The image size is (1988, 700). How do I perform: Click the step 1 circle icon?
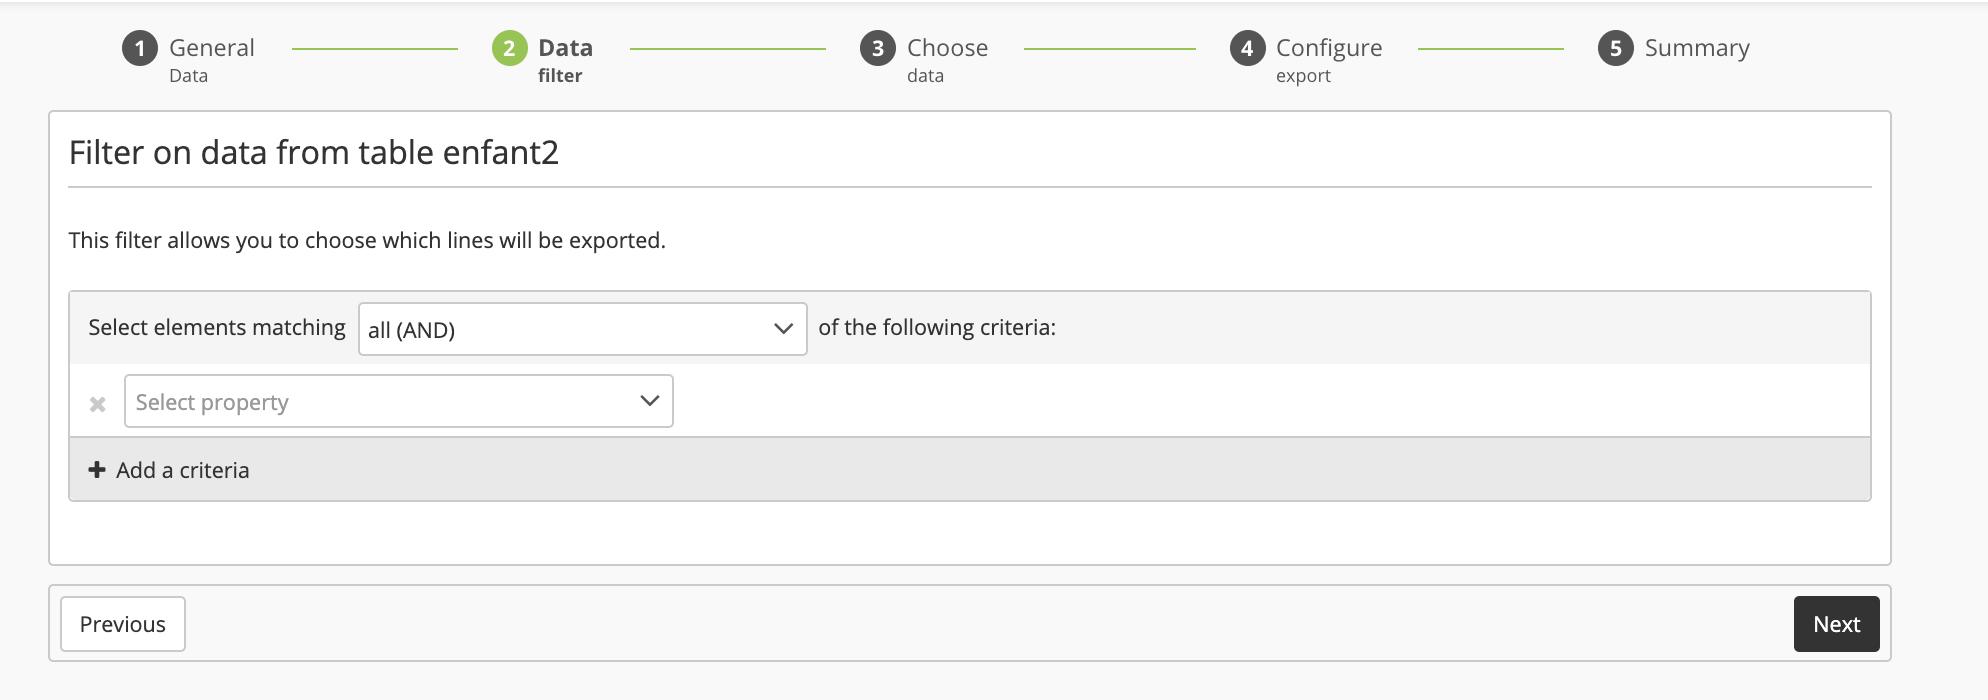click(x=140, y=48)
